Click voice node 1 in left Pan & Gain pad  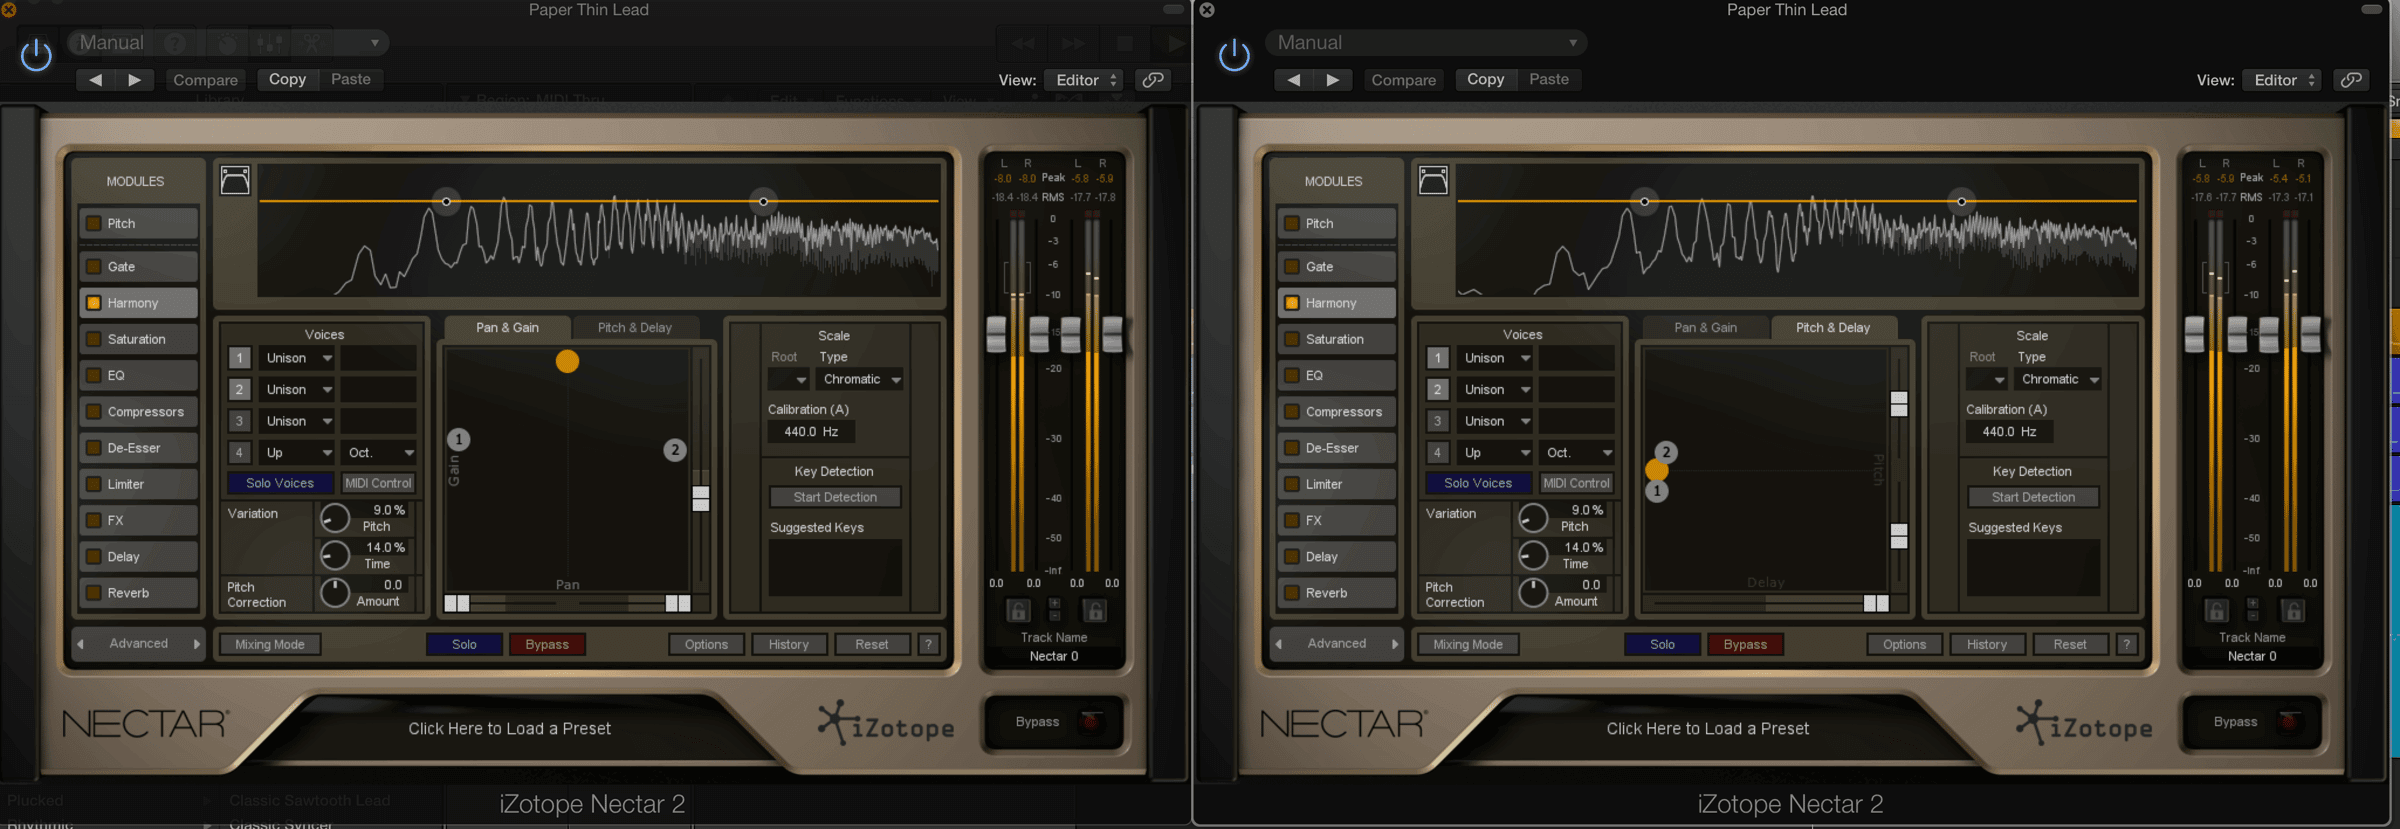pyautogui.click(x=458, y=439)
